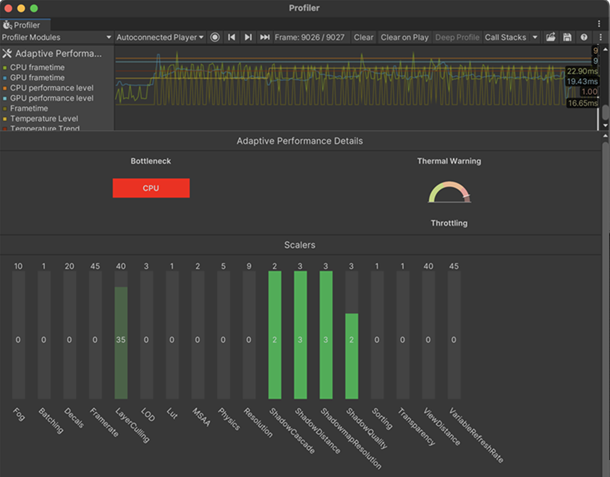Click the save profiler data icon
Viewport: 610px width, 477px height.
click(x=567, y=37)
